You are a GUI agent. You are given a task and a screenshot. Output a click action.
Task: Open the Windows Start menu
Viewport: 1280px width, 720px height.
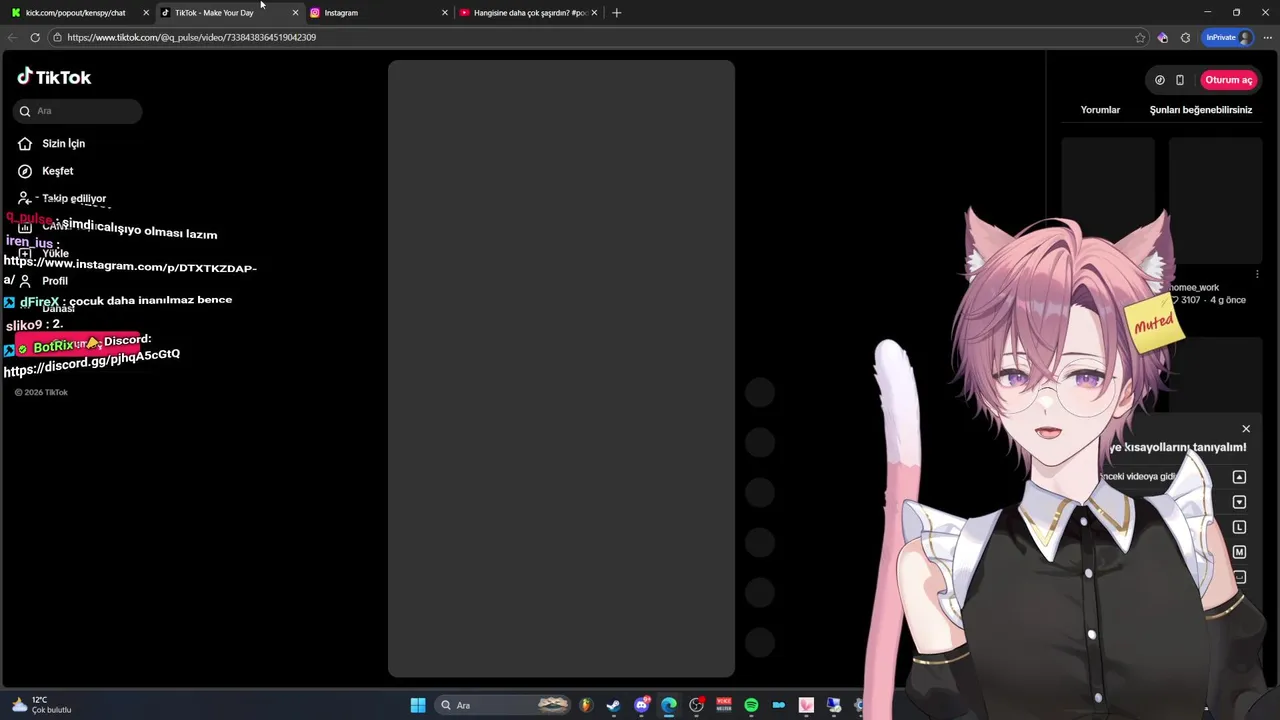tap(418, 705)
